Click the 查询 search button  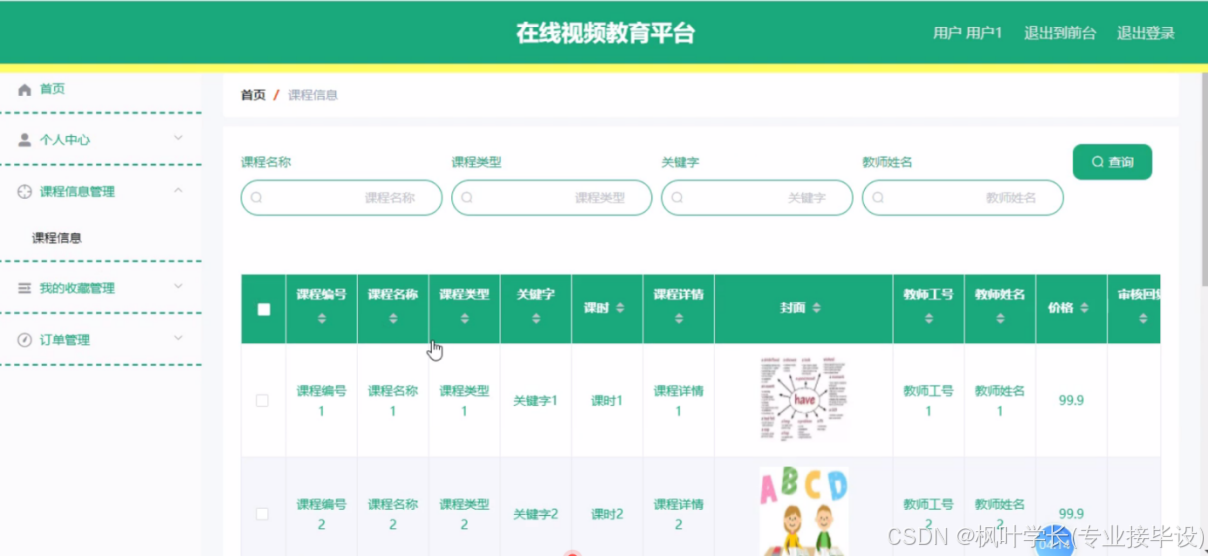pyautogui.click(x=1112, y=162)
